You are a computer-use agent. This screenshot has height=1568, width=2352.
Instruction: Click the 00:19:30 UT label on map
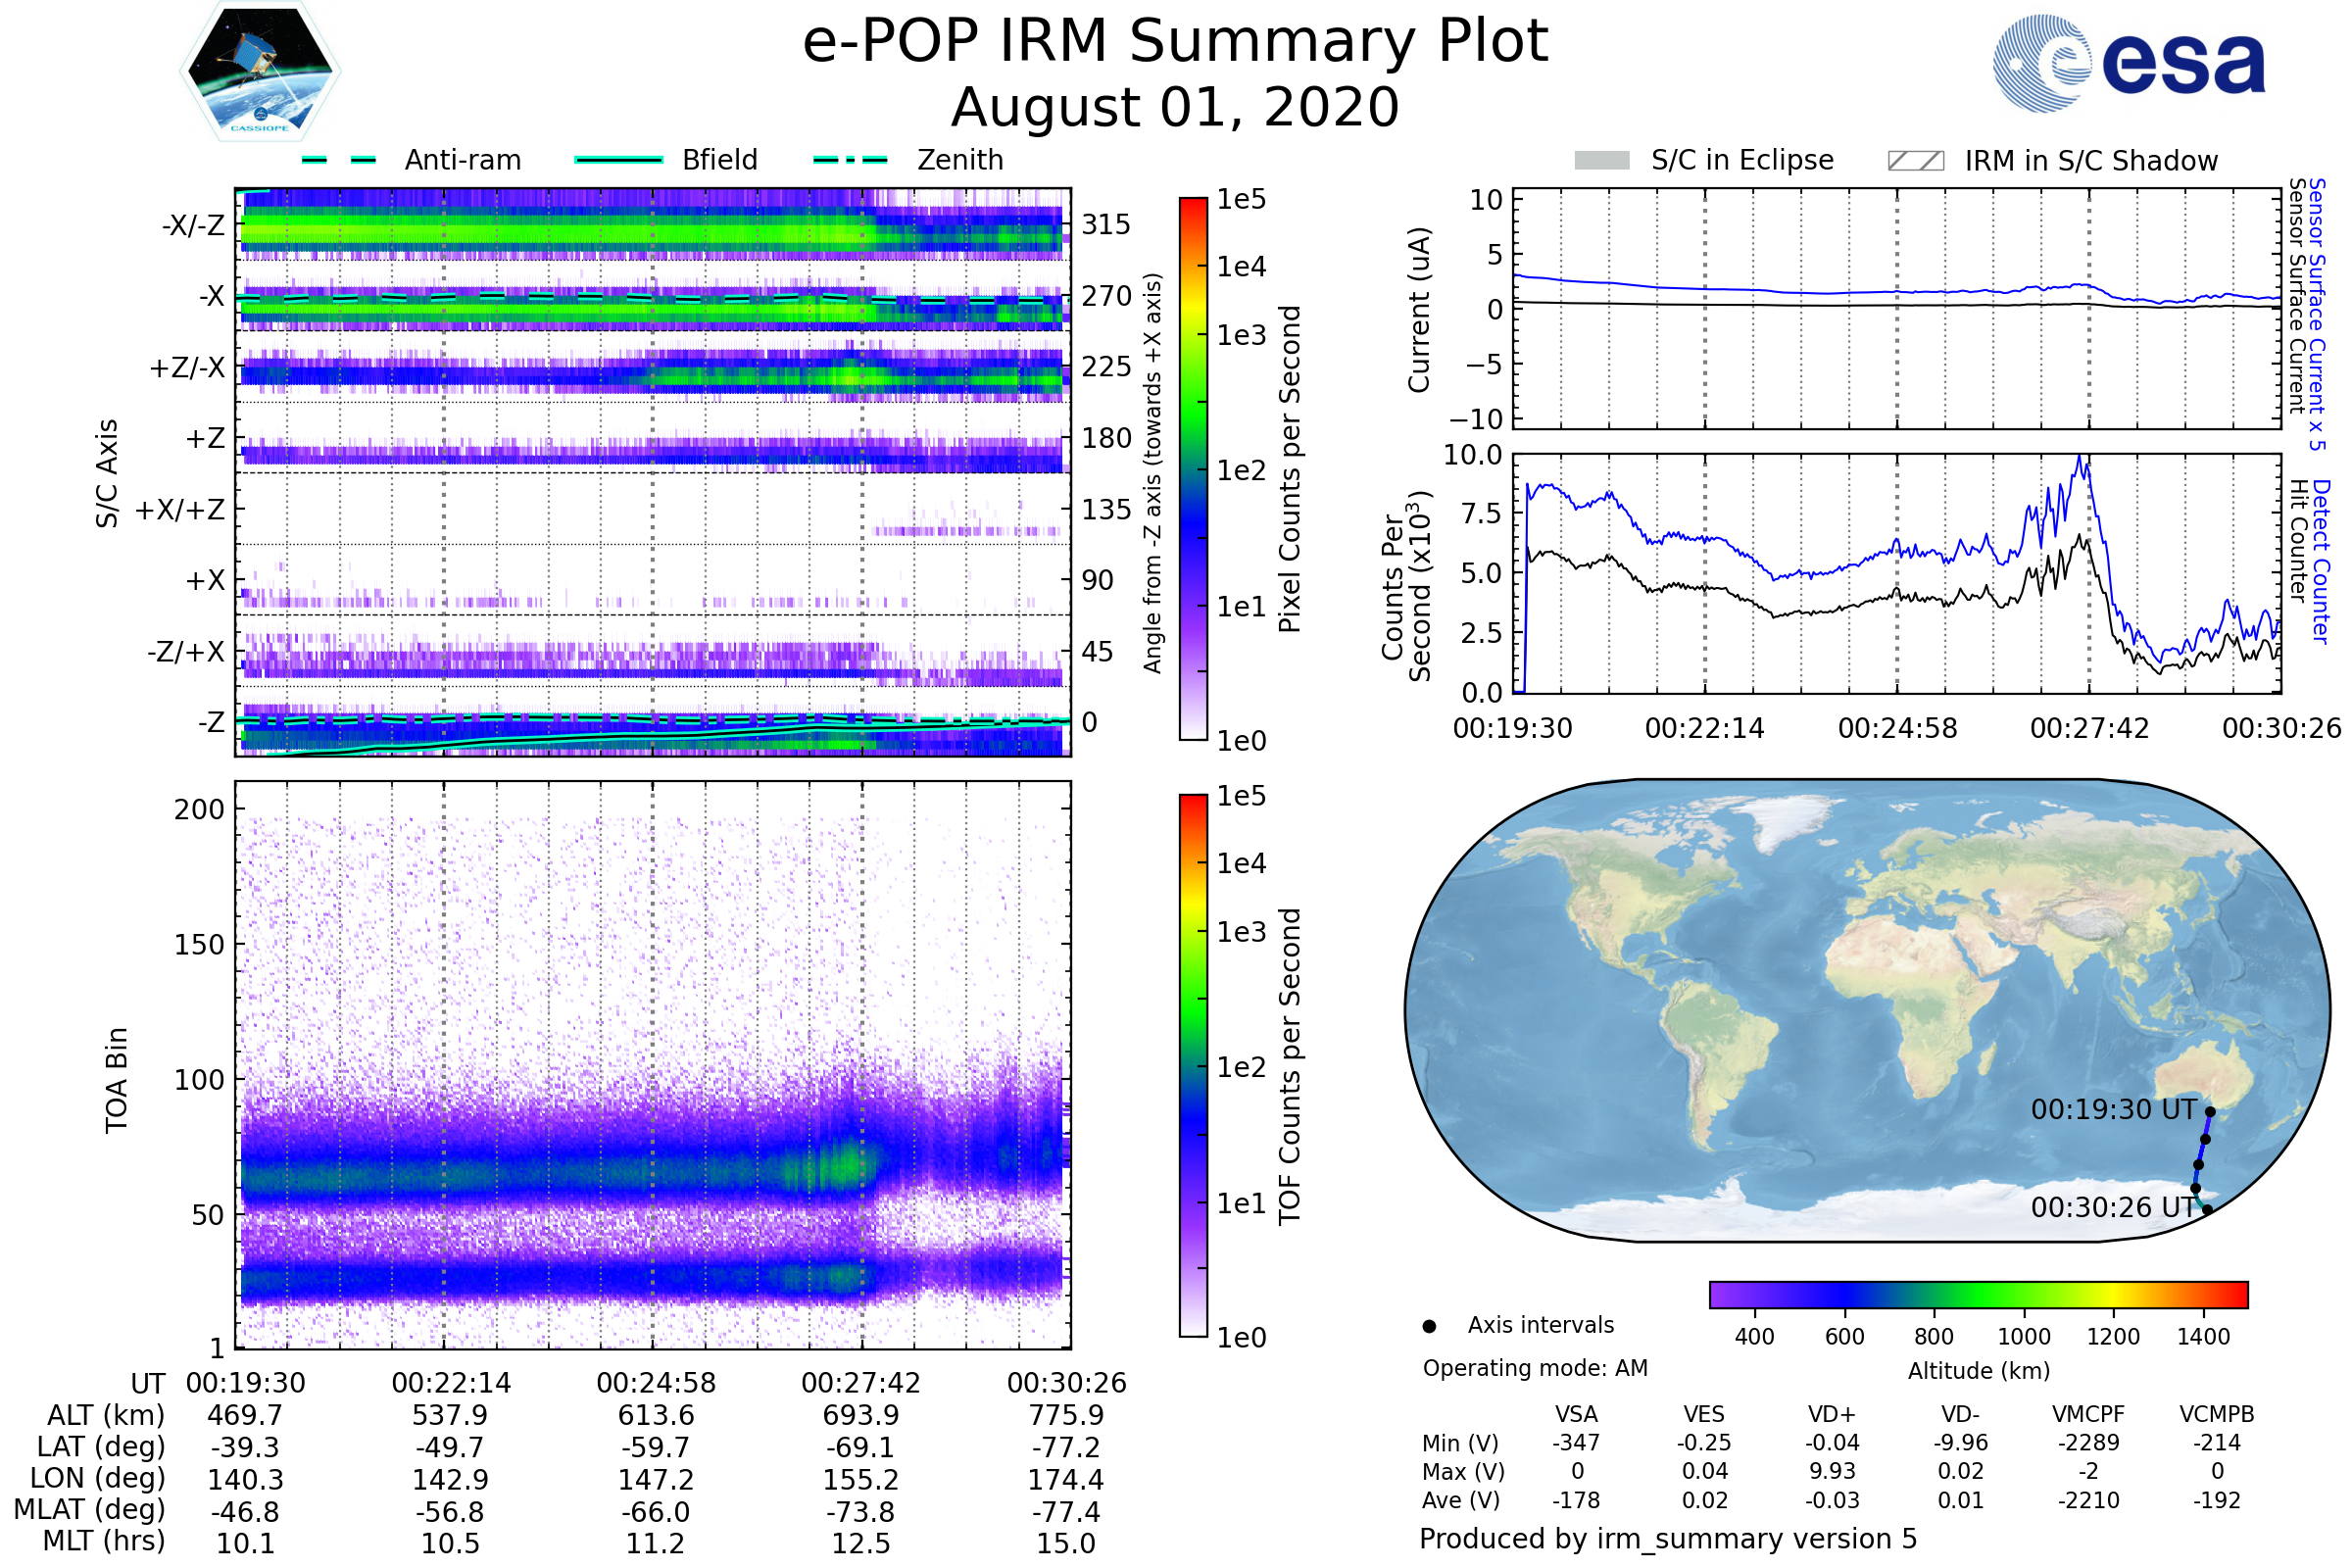click(2113, 1110)
